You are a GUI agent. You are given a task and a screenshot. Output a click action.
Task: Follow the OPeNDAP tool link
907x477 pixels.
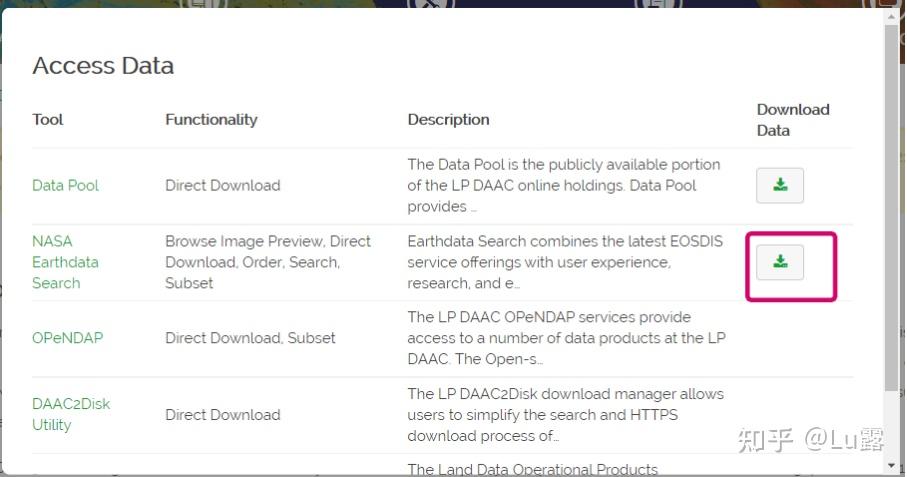67,338
